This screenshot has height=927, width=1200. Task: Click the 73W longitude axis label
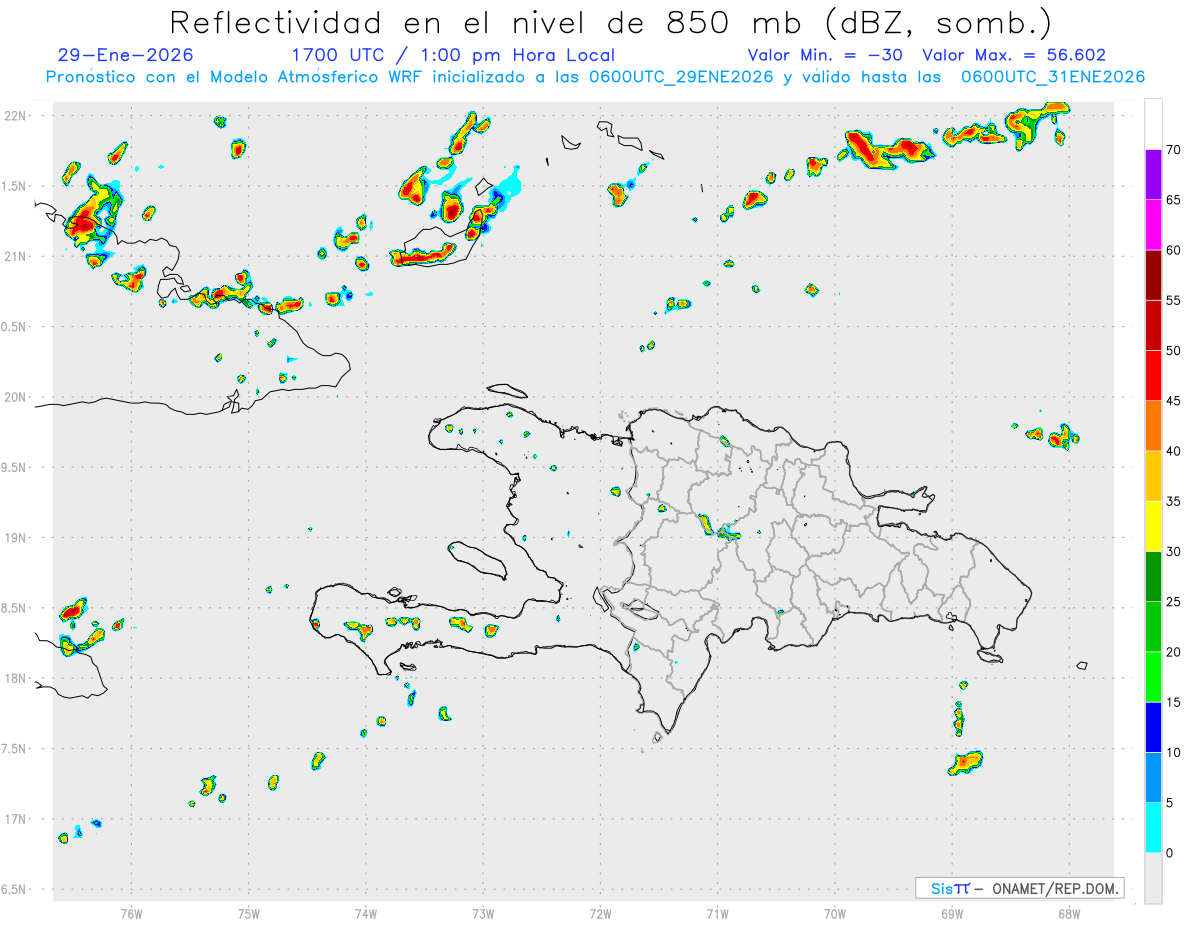pos(483,913)
